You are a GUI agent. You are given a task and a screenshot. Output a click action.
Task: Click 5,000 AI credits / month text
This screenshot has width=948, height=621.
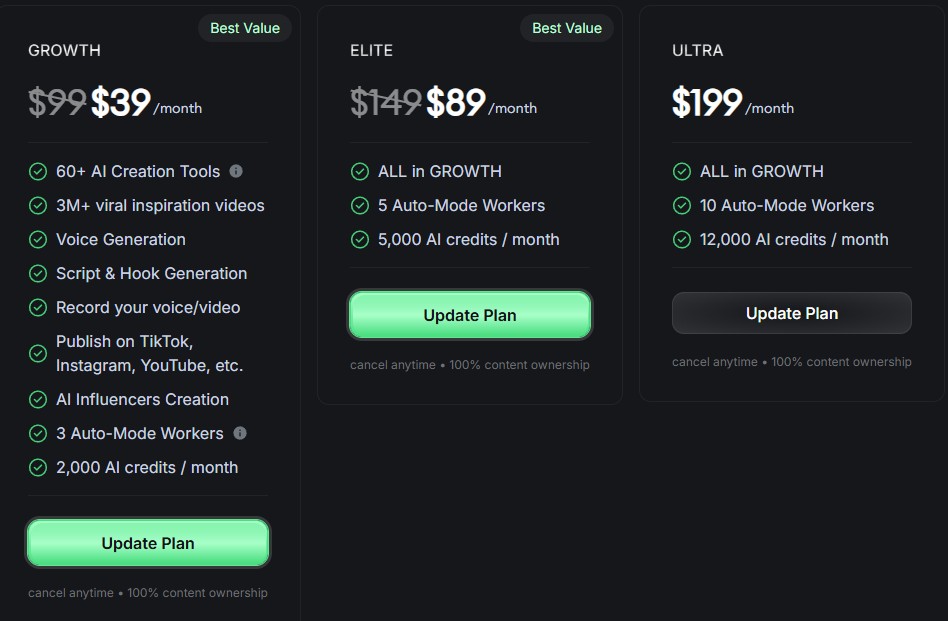tap(468, 239)
